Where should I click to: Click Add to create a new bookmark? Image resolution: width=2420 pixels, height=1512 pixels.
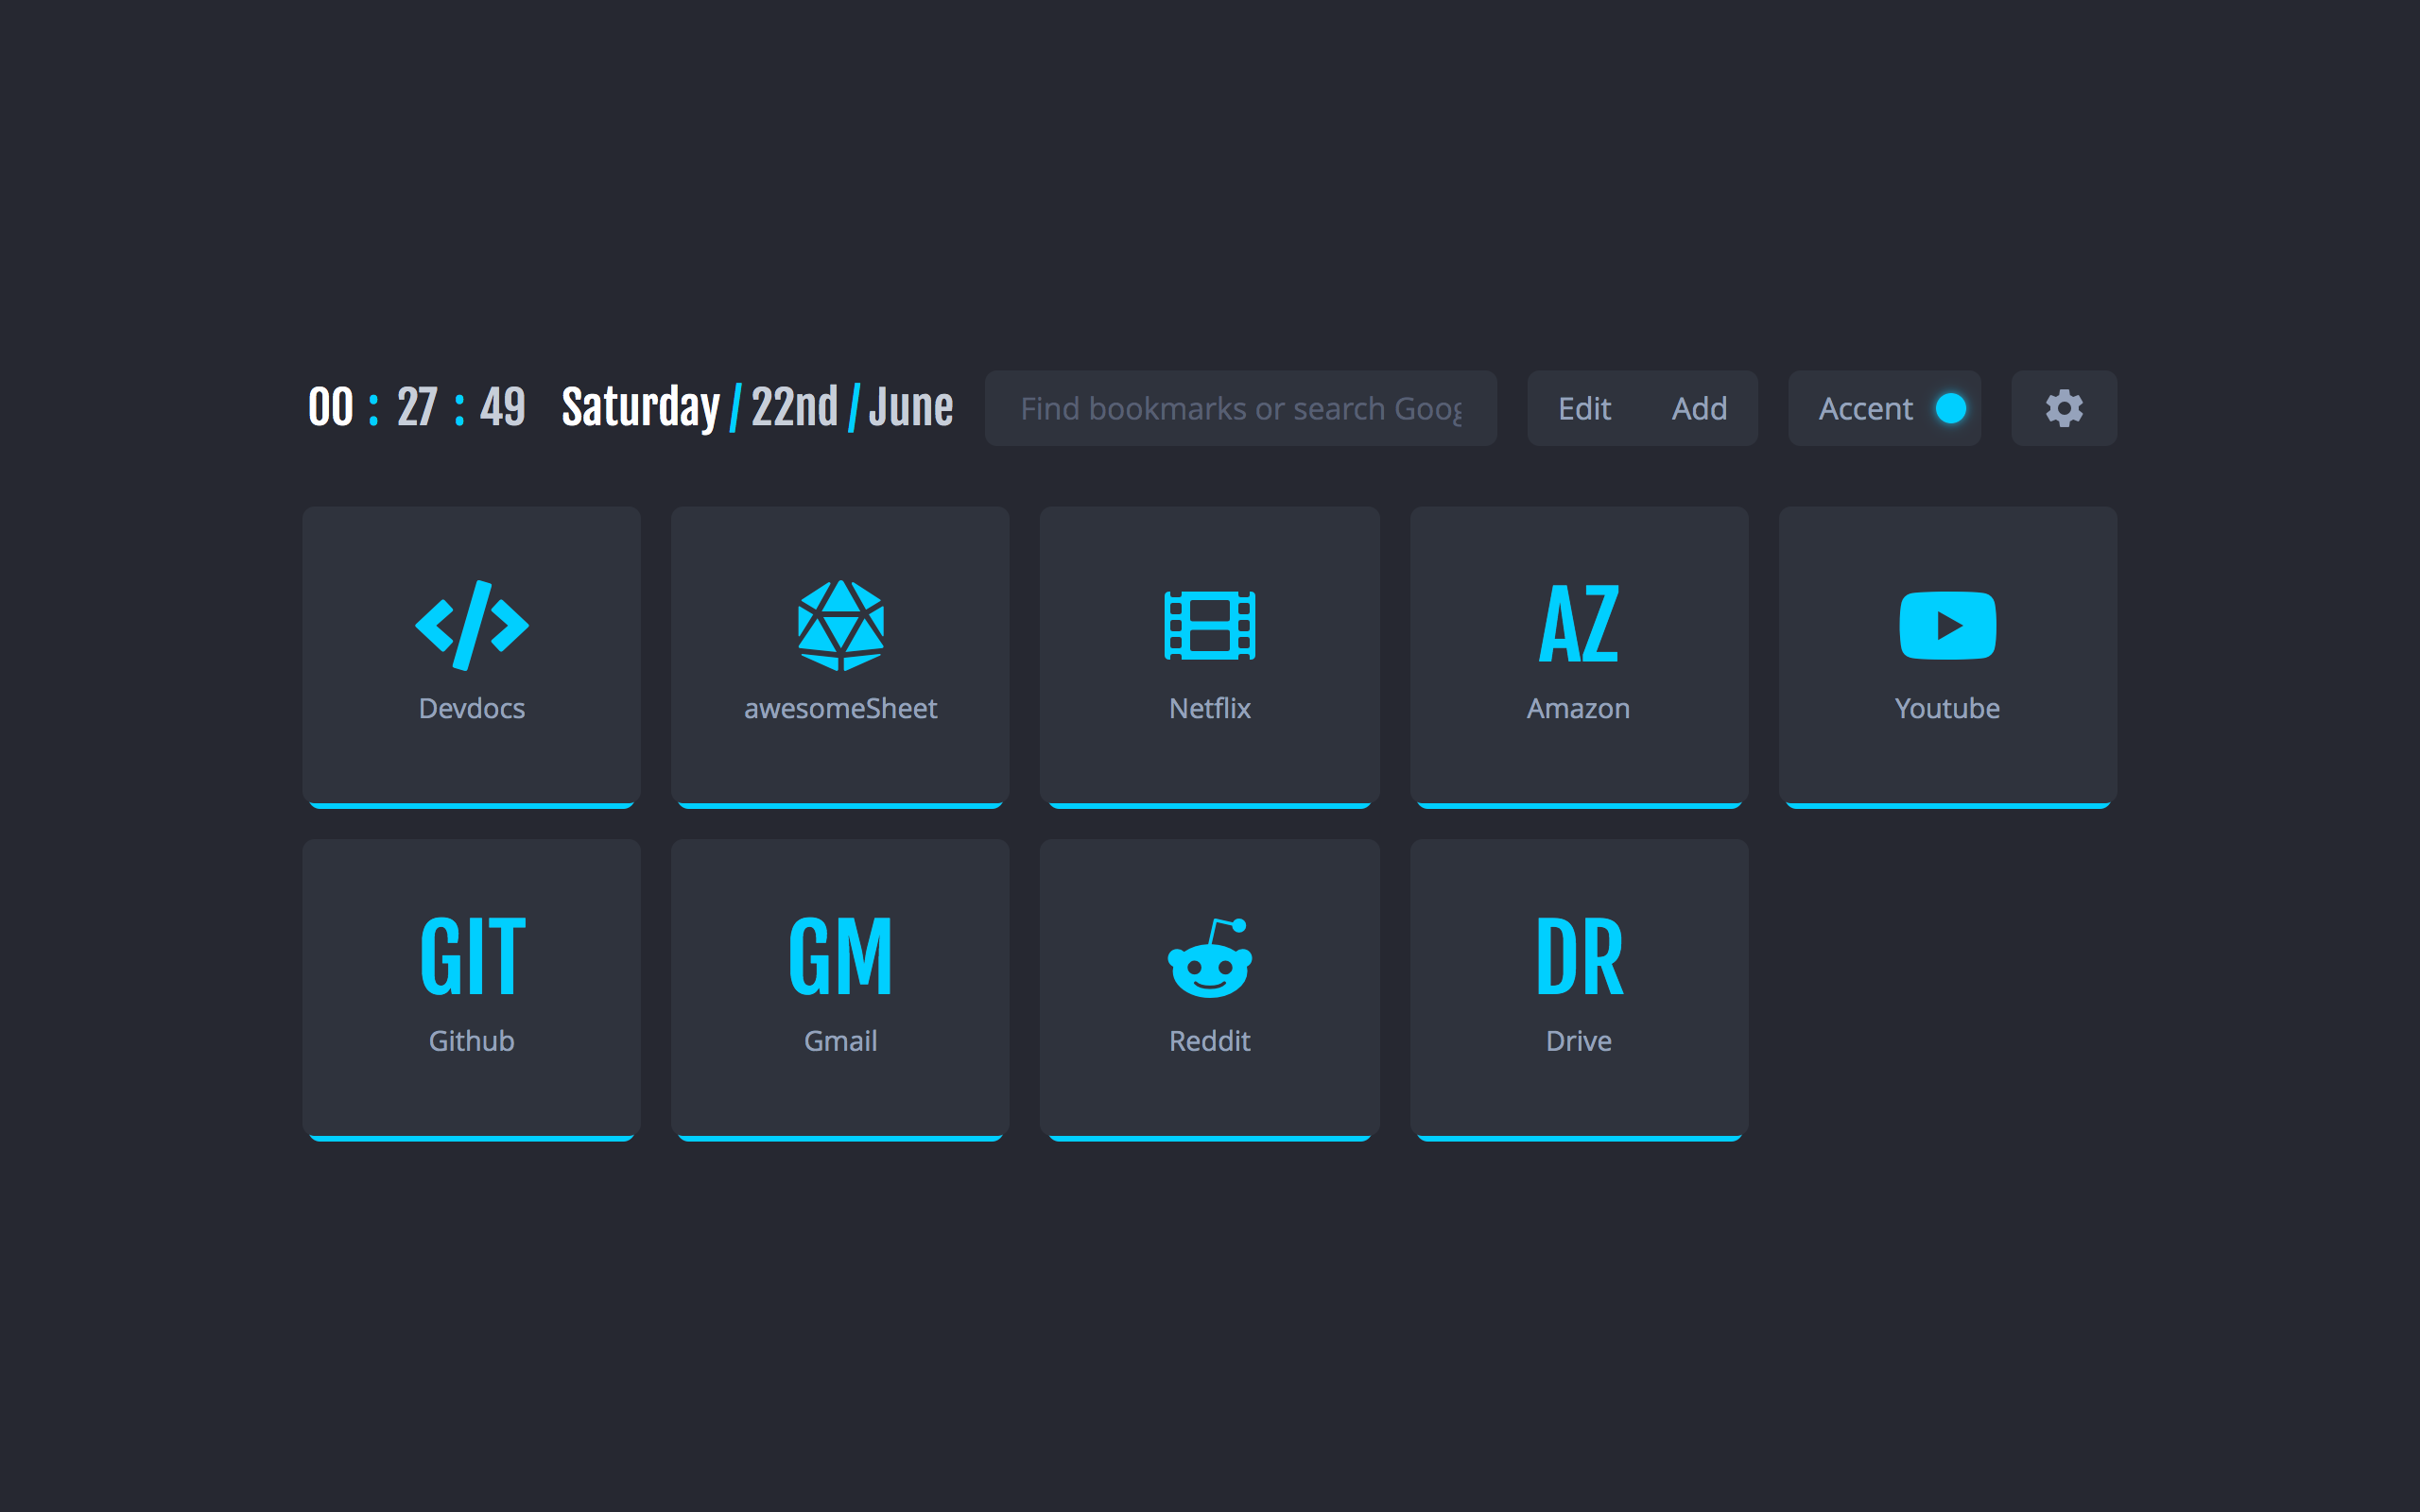pos(1698,408)
